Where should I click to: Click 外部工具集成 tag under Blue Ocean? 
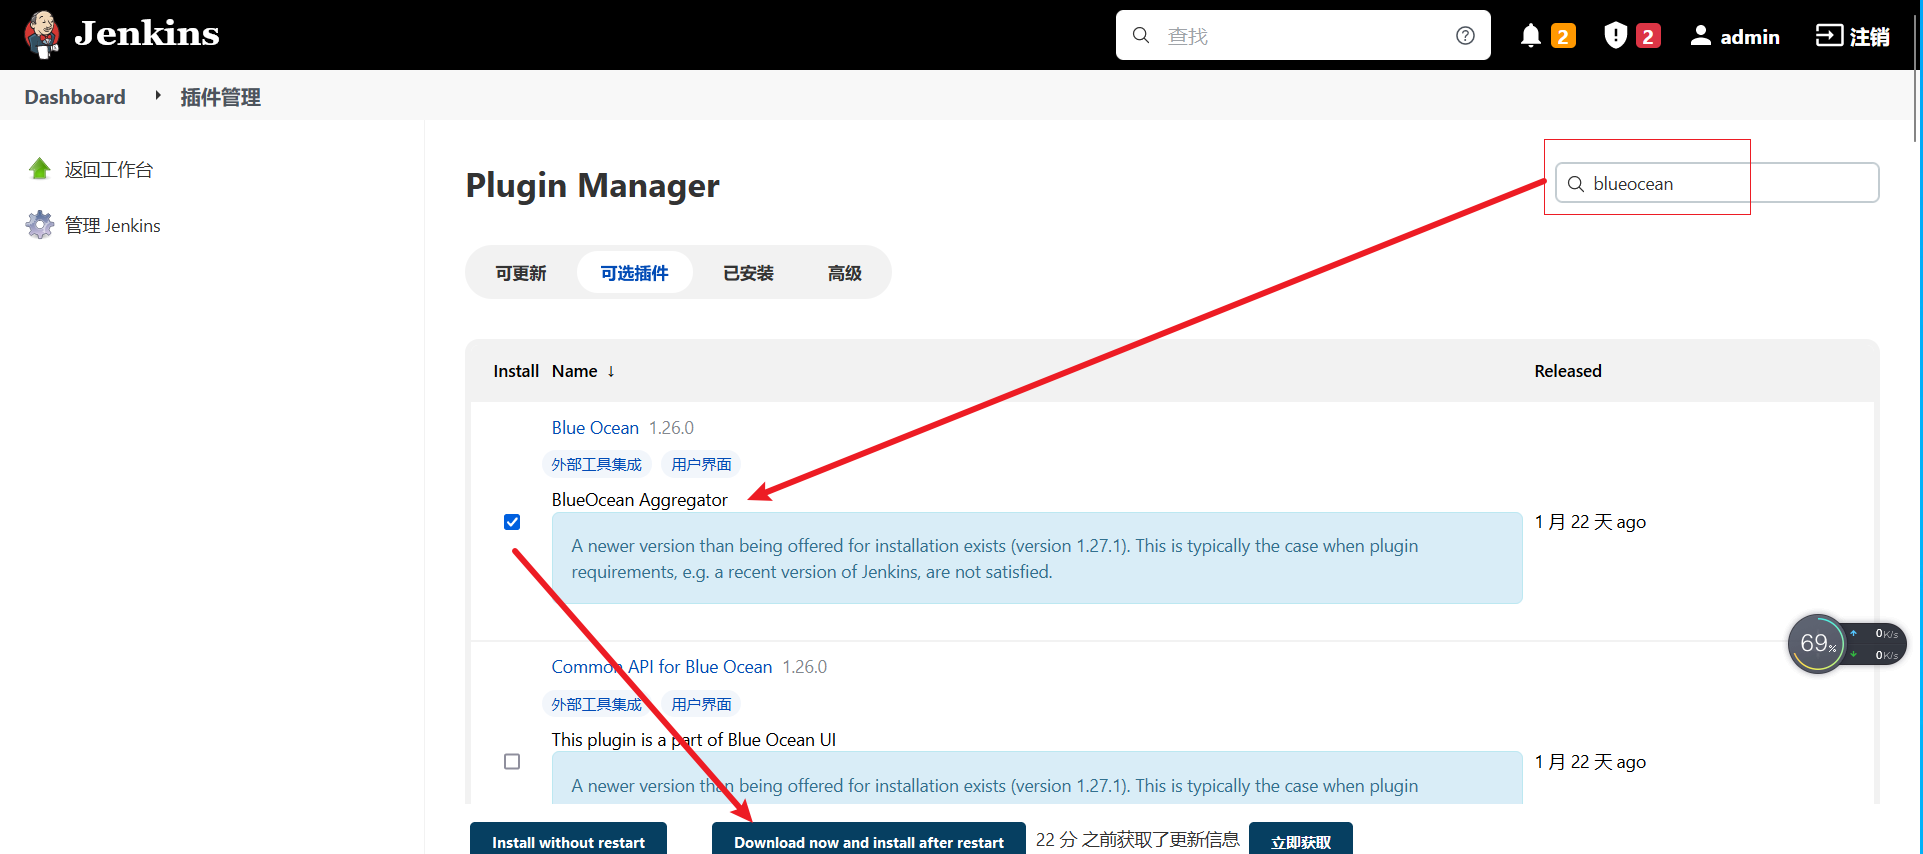[x=597, y=464]
